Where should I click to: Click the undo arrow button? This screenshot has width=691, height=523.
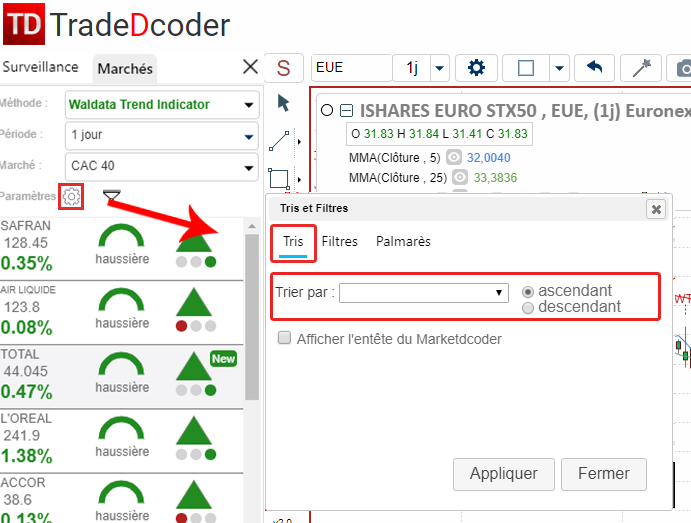pyautogui.click(x=594, y=68)
